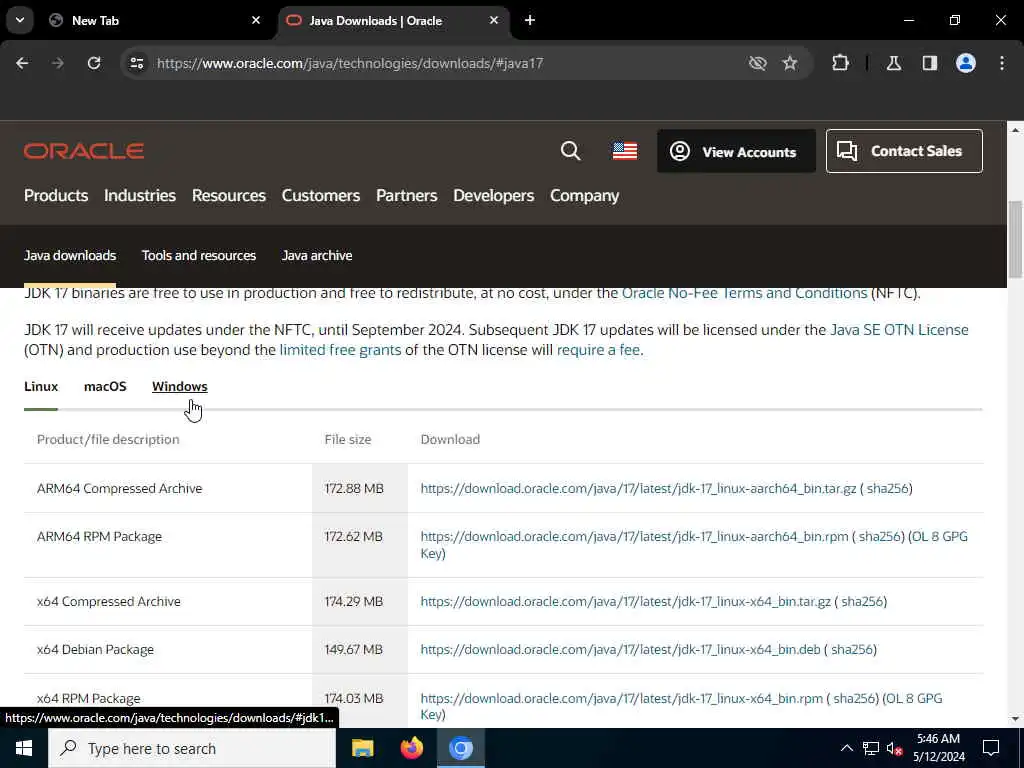Open the Resources menu
1024x768 pixels.
(229, 195)
